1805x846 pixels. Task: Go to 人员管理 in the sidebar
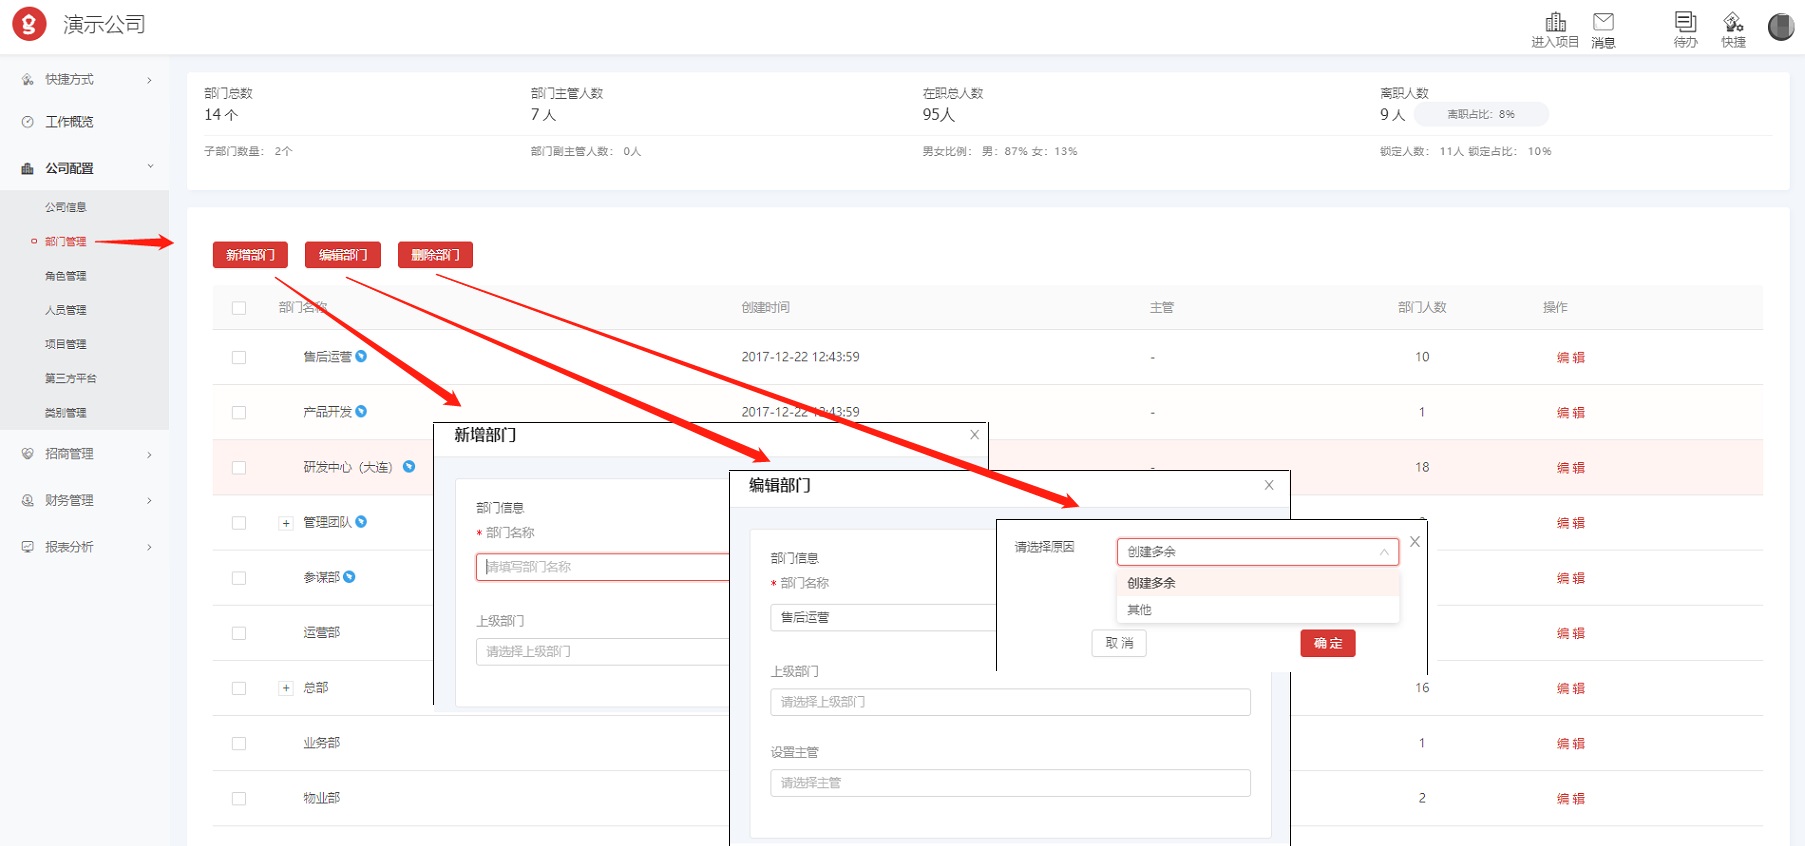pos(66,310)
